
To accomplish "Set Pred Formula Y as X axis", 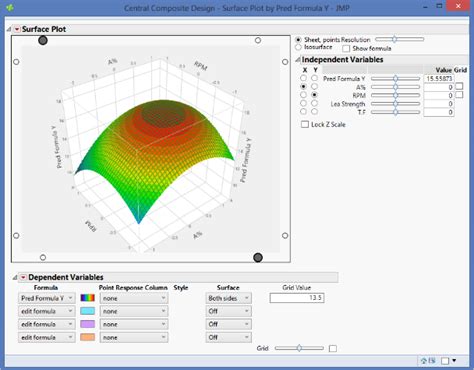I will point(303,78).
